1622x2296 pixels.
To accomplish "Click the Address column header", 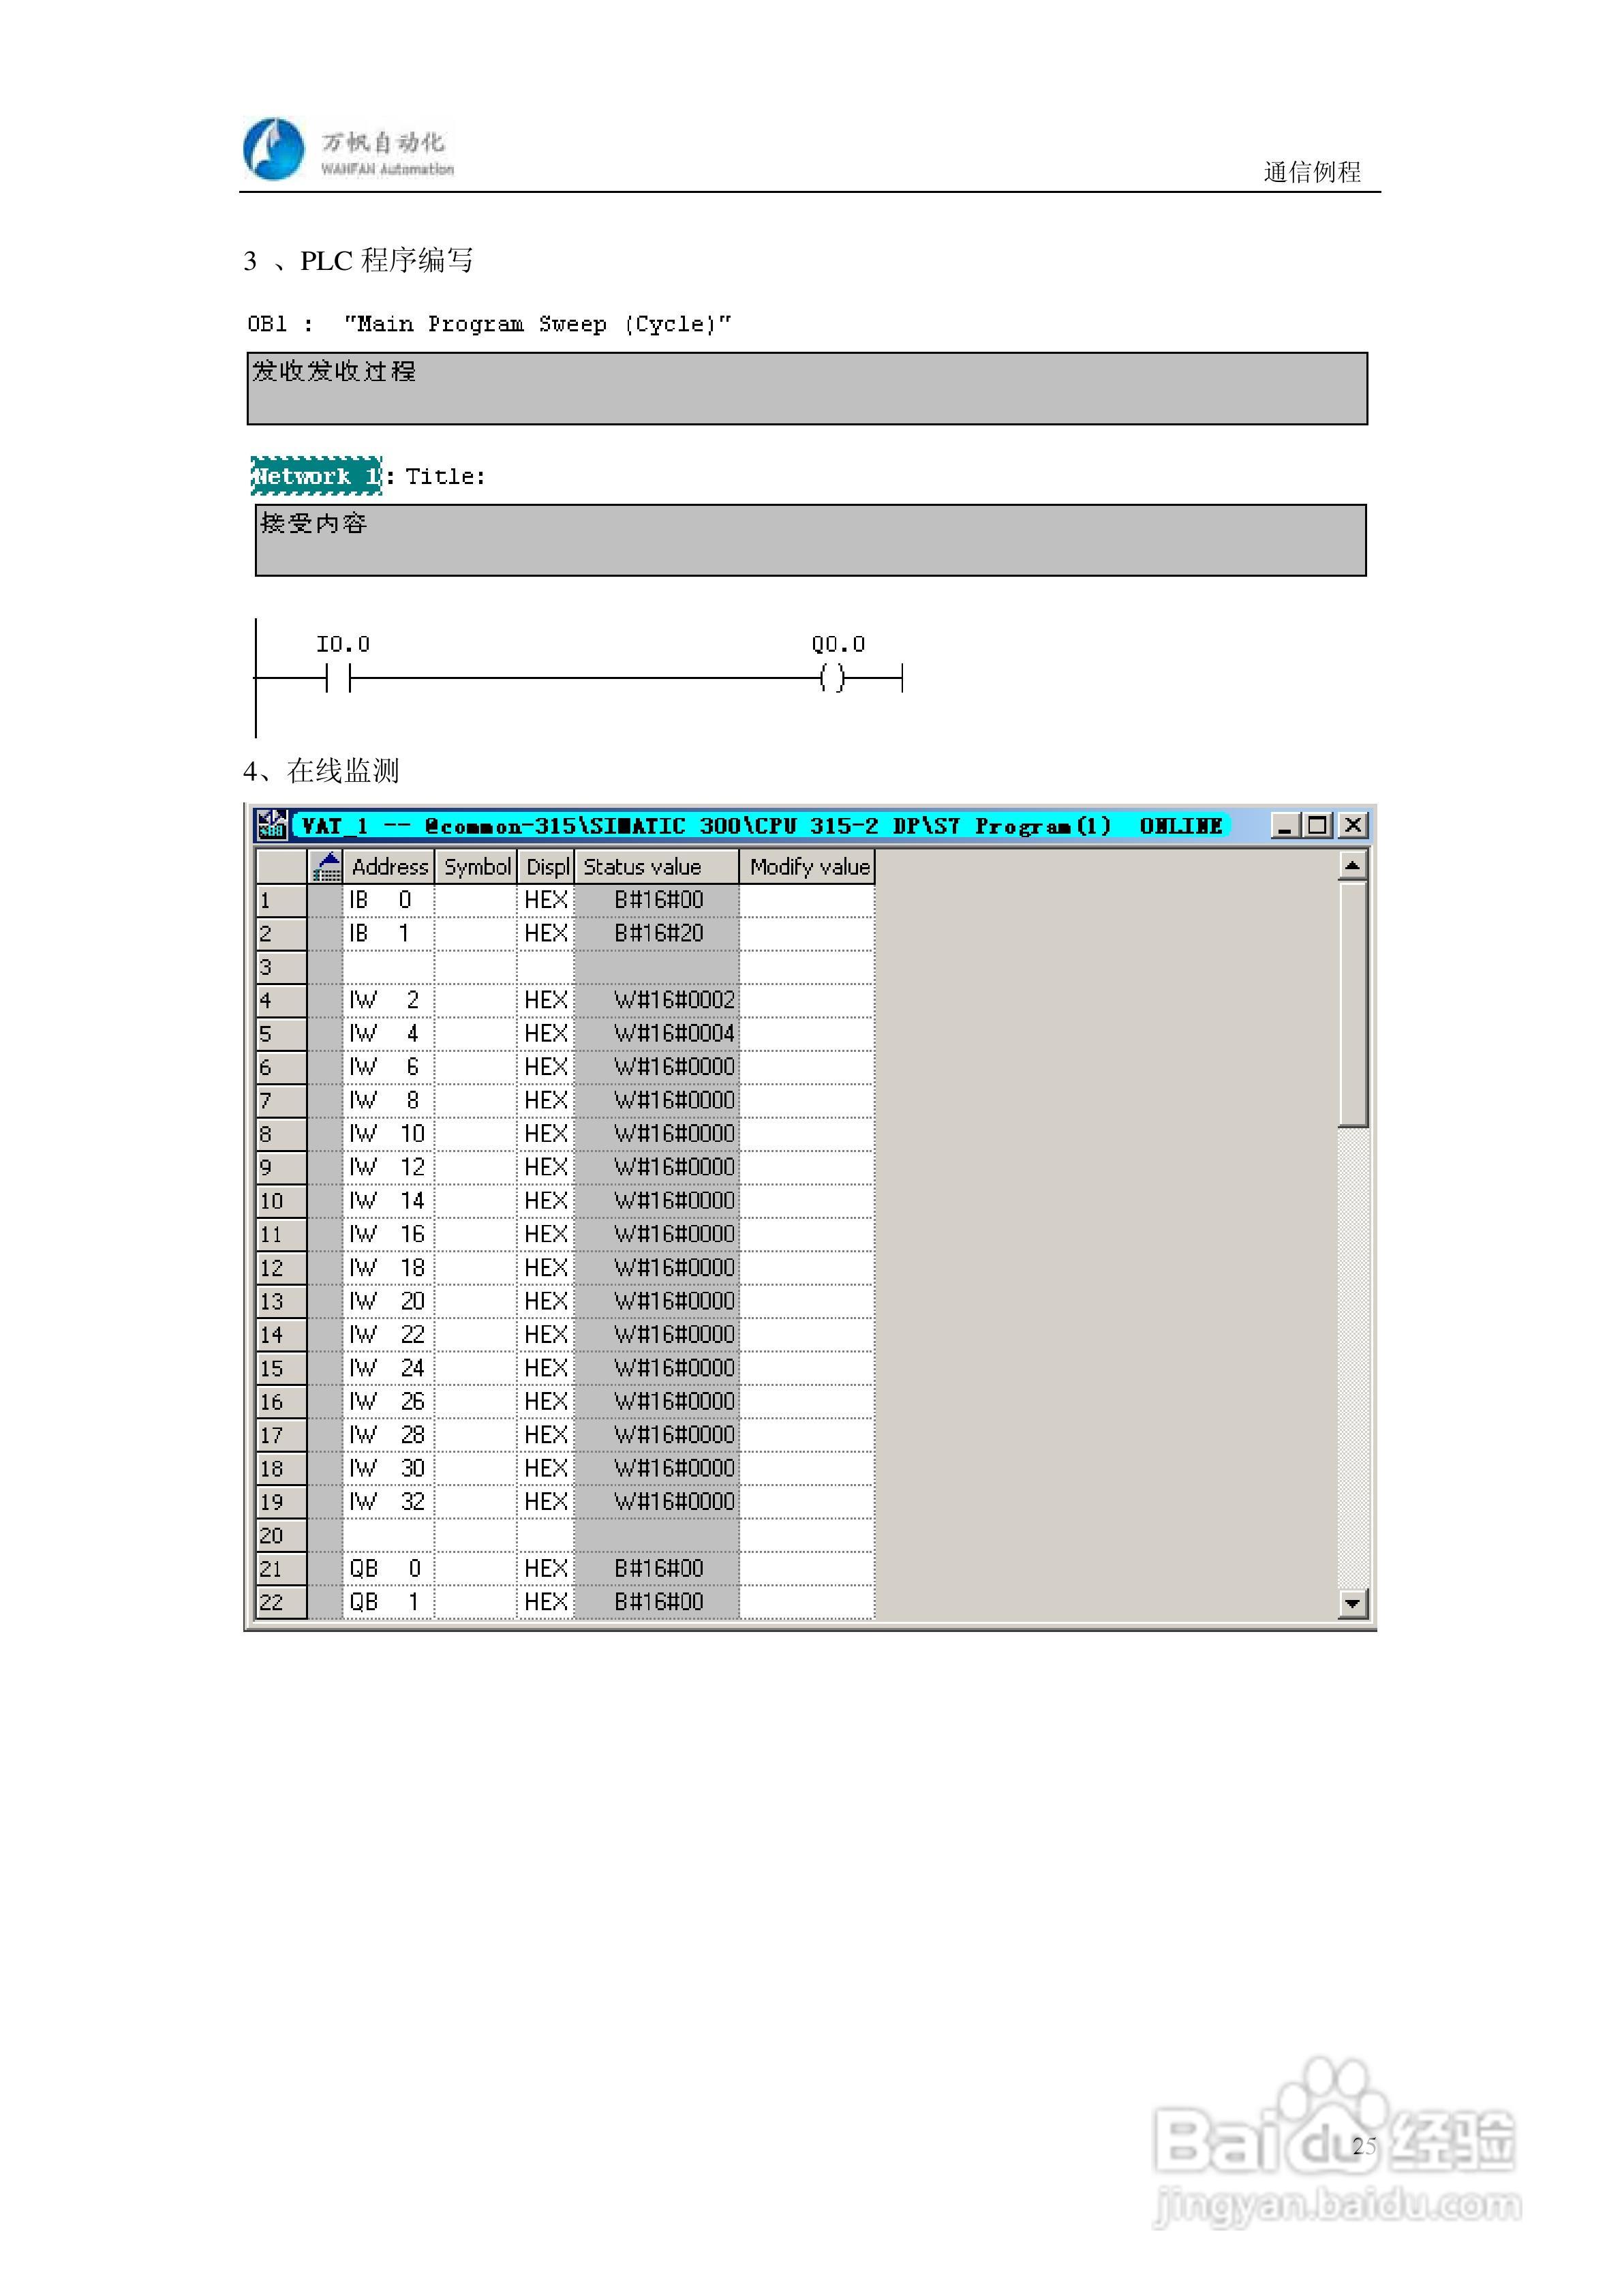I will (389, 866).
